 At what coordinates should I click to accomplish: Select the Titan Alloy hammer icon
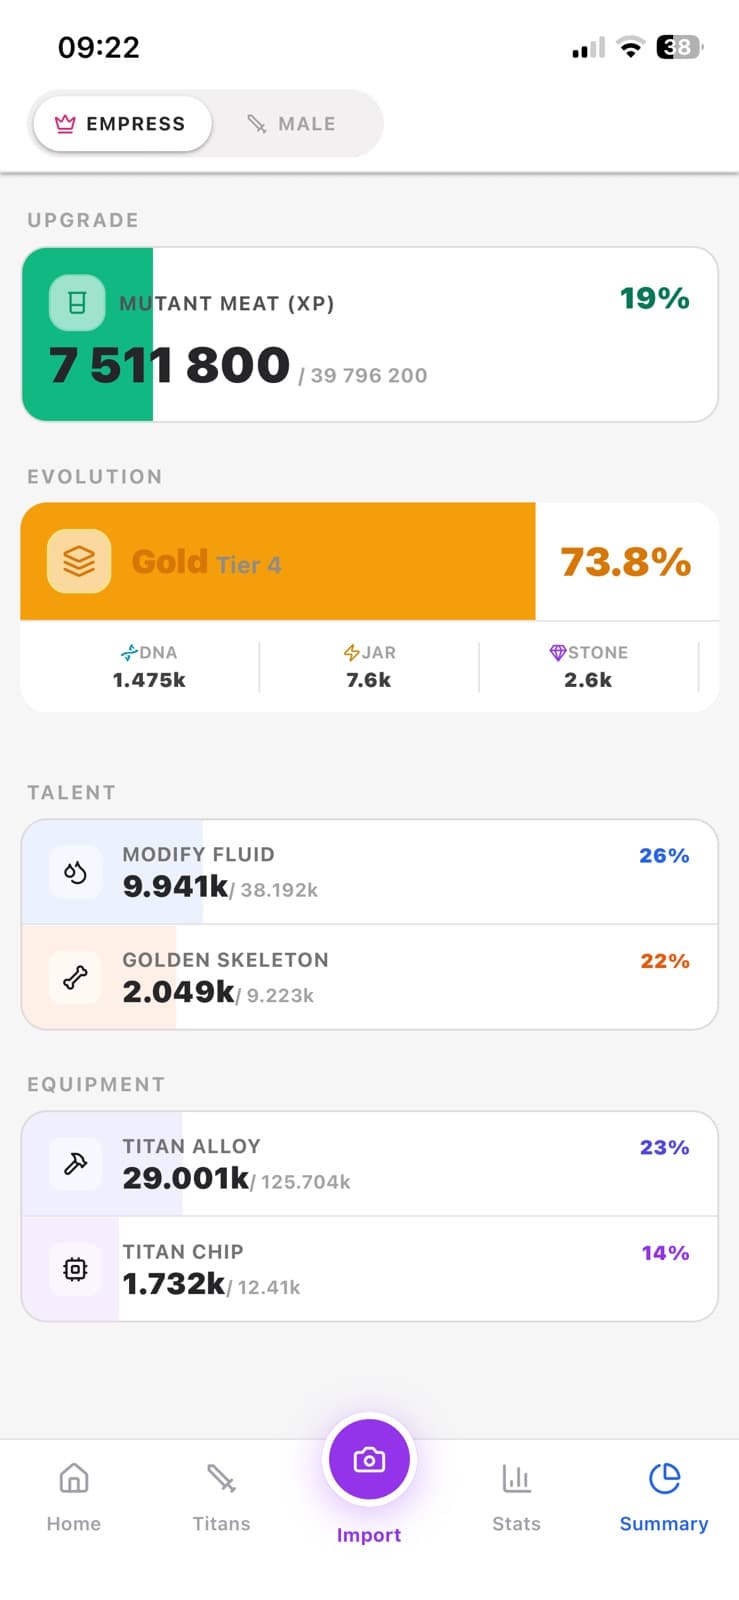(x=73, y=1163)
